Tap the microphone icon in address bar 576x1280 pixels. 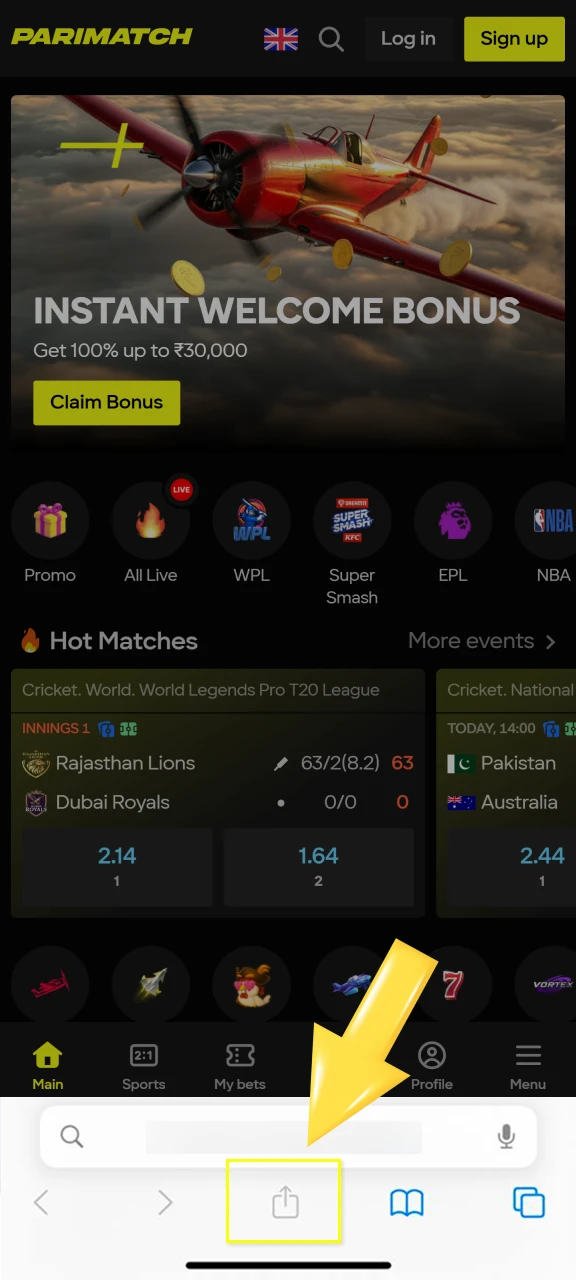coord(506,1136)
